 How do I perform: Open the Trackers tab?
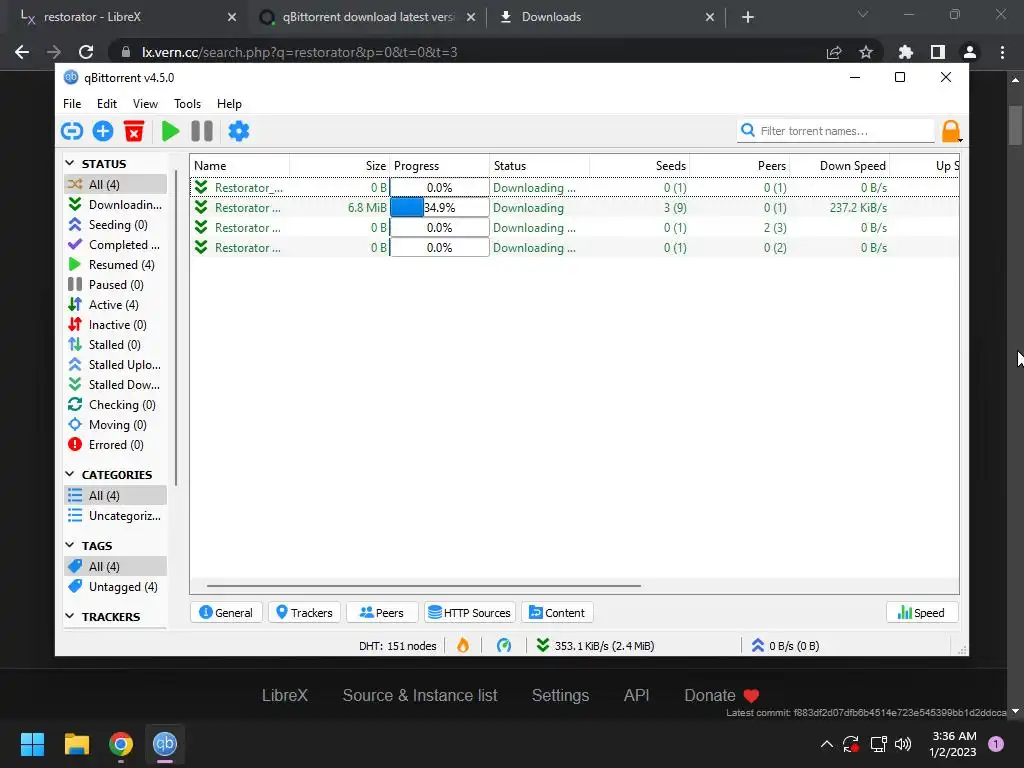304,613
